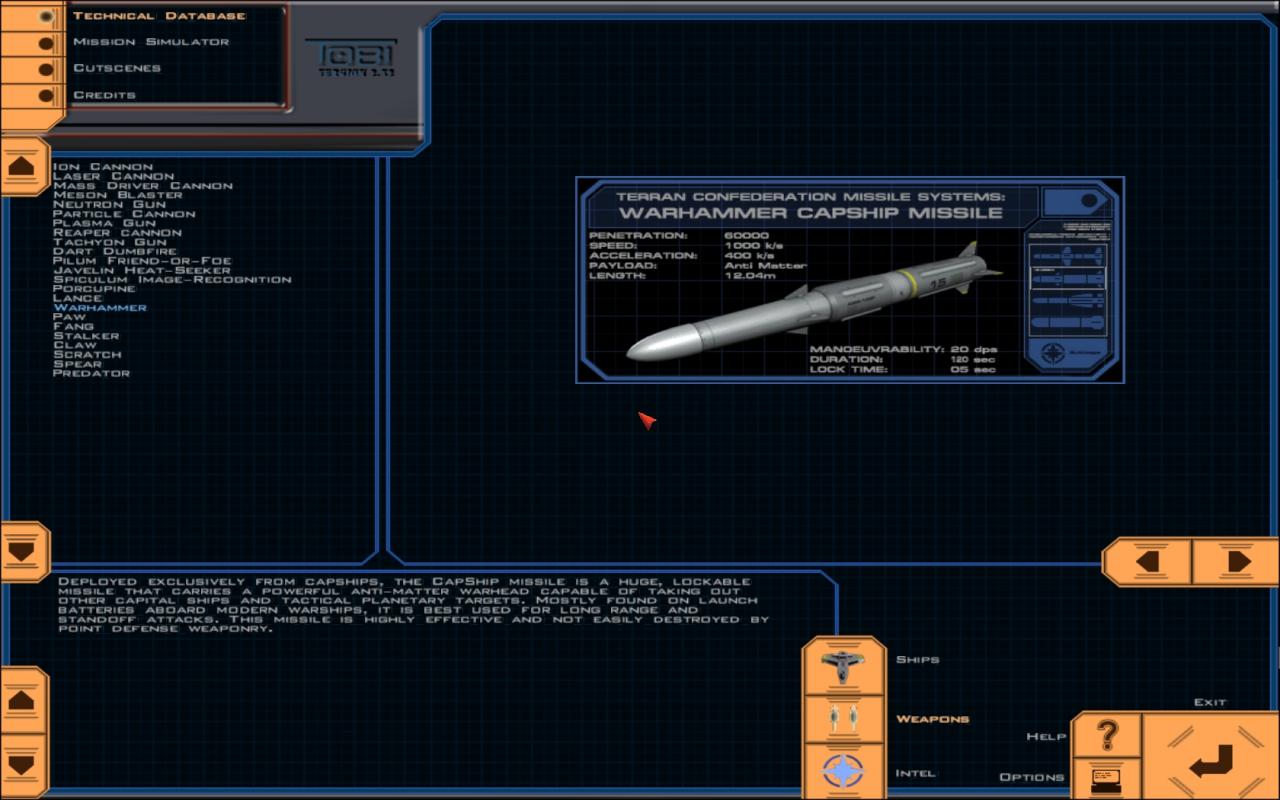
Task: Select Pilum Friend-or-Foe entry
Action: [142, 261]
